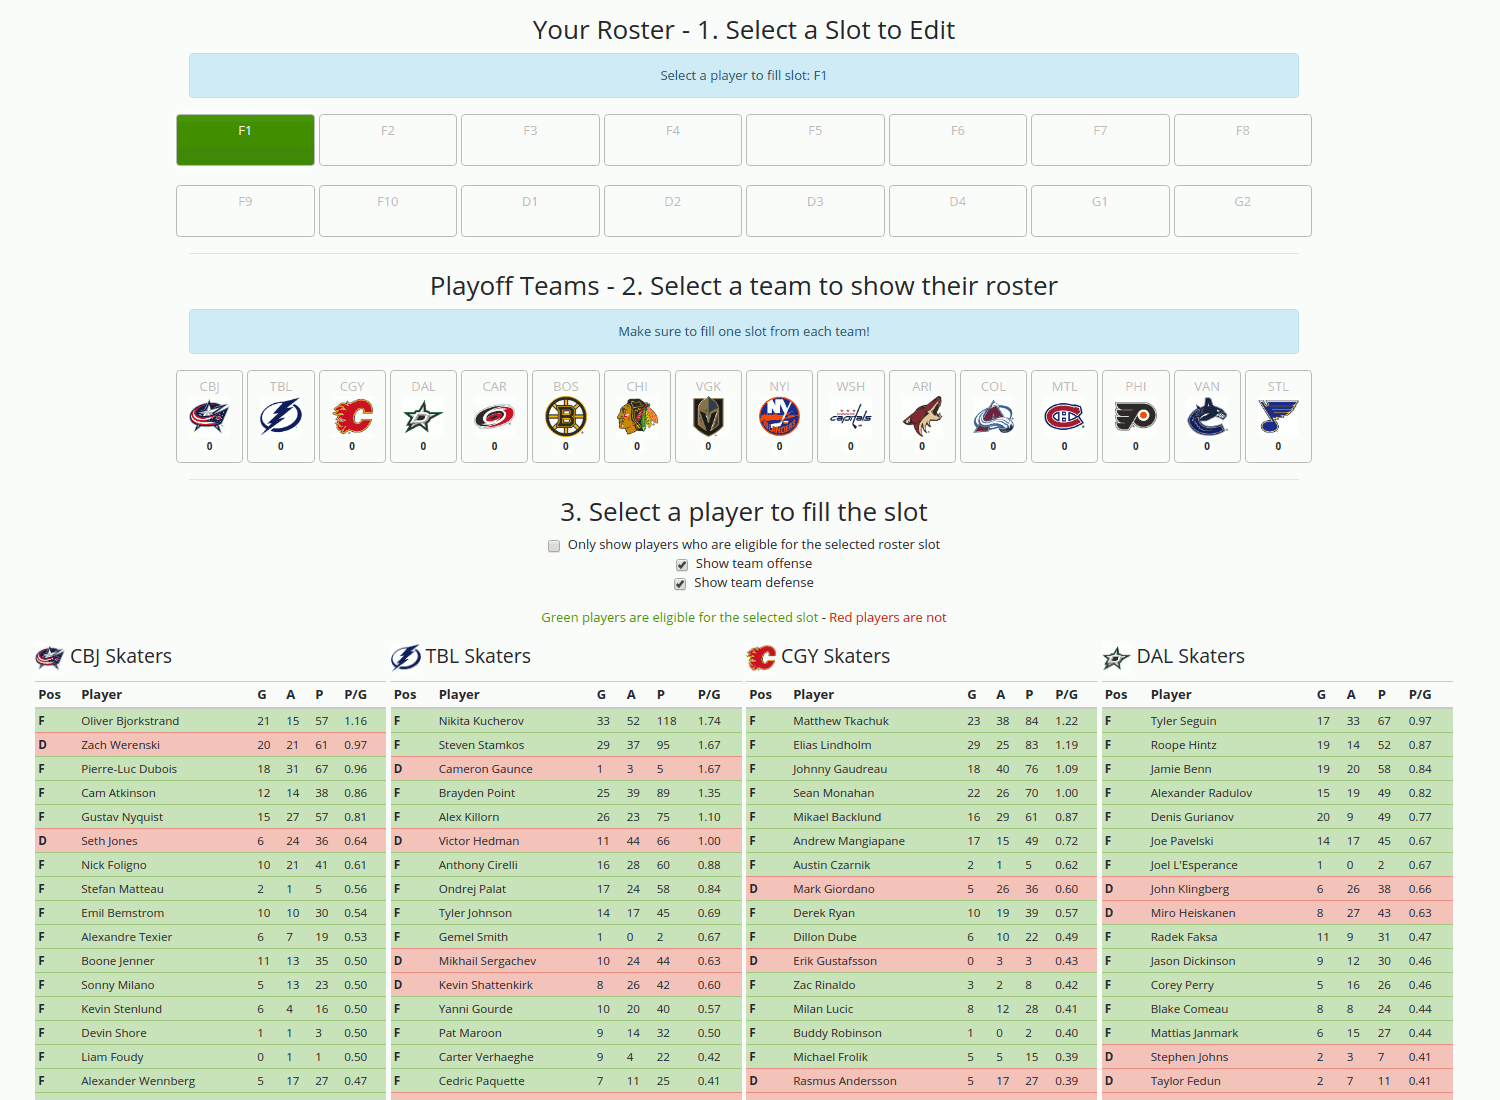Viewport: 1500px width, 1100px height.
Task: Click Zach Werenski in CBJ skaters
Action: [x=120, y=745]
